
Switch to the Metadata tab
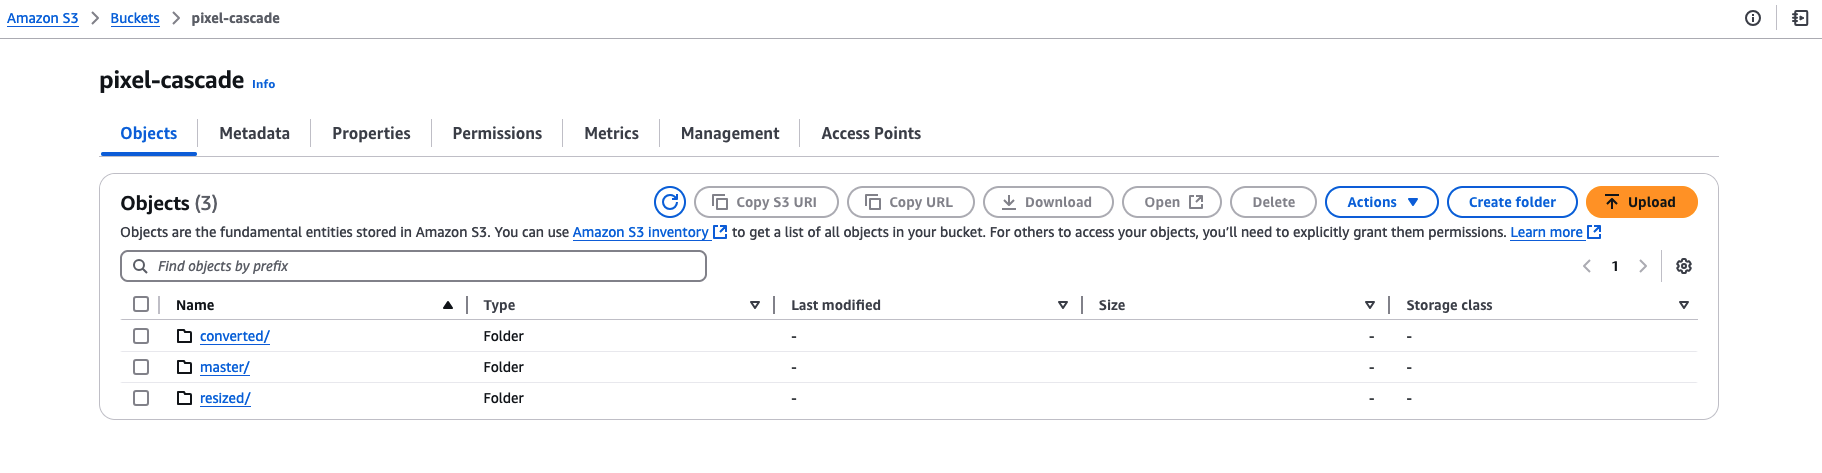(254, 133)
